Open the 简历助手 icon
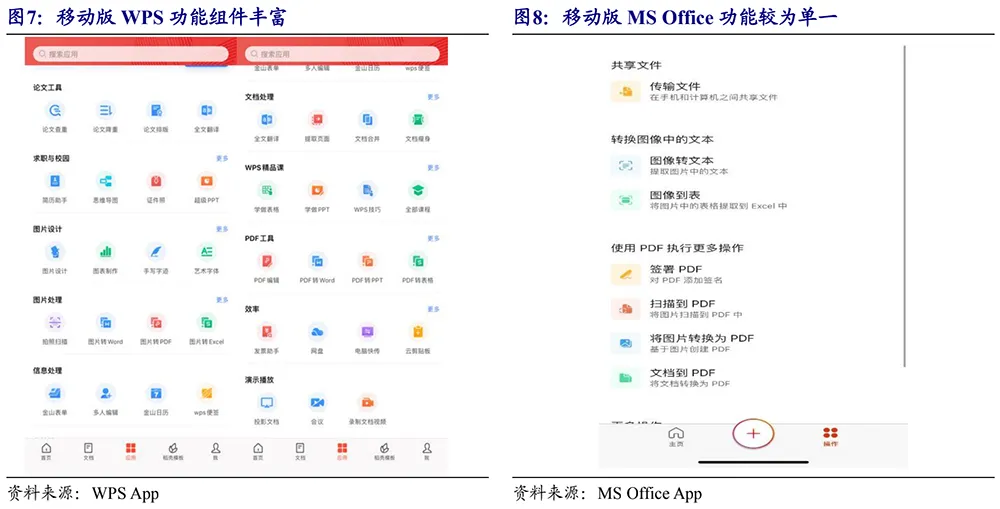The image size is (1000, 509). pyautogui.click(x=55, y=181)
